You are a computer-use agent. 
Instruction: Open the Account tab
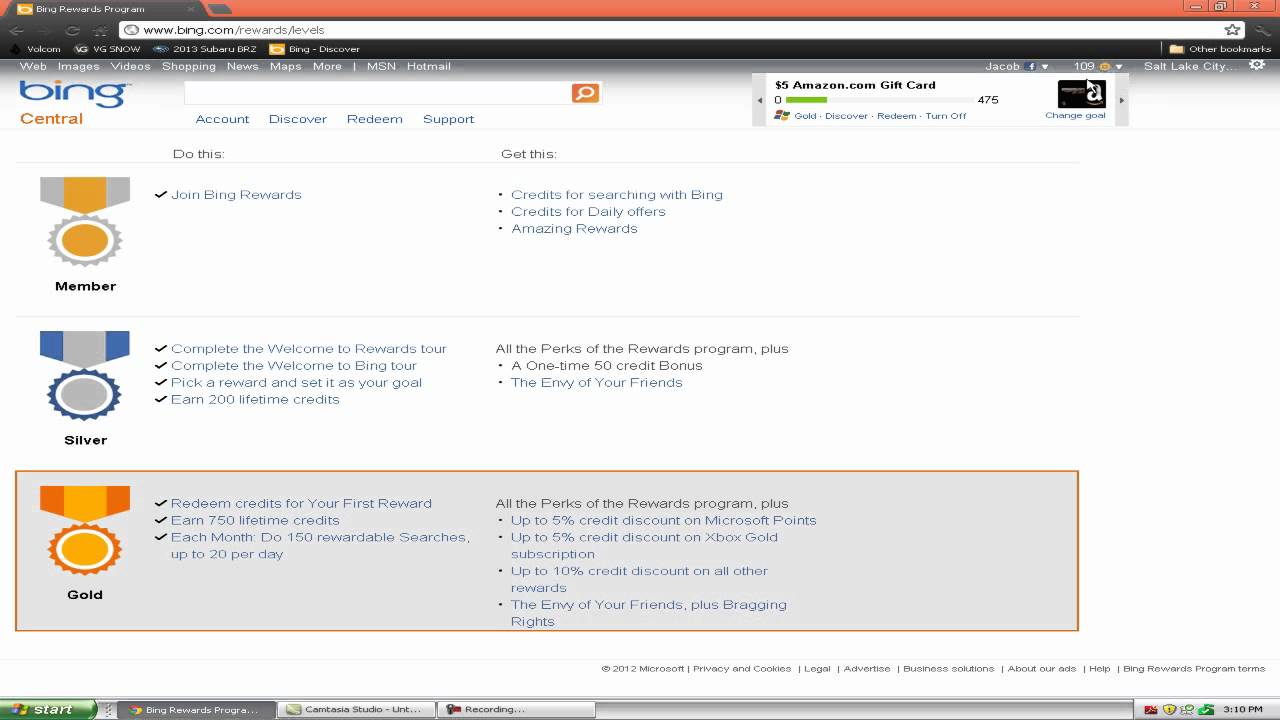click(x=222, y=119)
